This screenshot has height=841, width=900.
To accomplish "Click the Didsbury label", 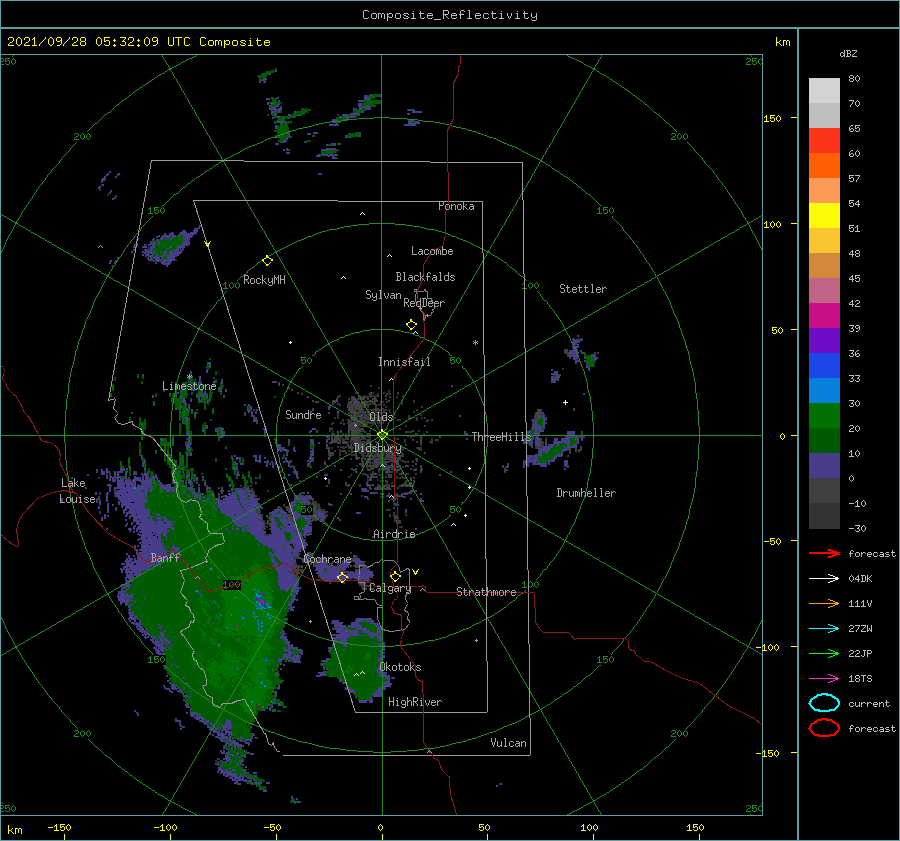I will click(x=378, y=448).
